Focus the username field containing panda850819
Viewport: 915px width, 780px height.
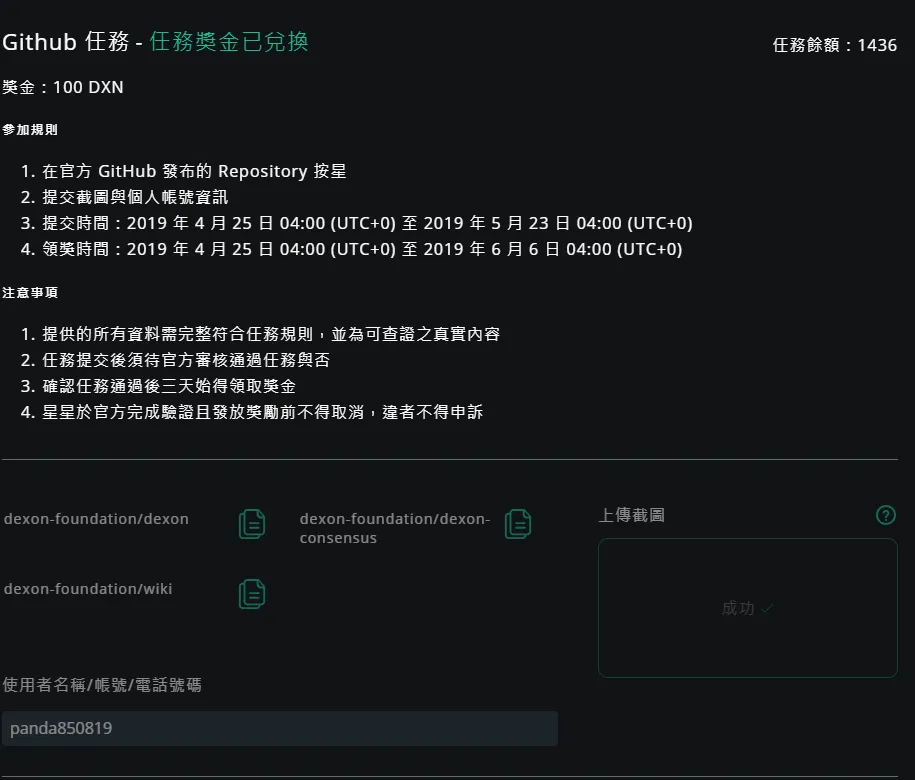(x=280, y=728)
